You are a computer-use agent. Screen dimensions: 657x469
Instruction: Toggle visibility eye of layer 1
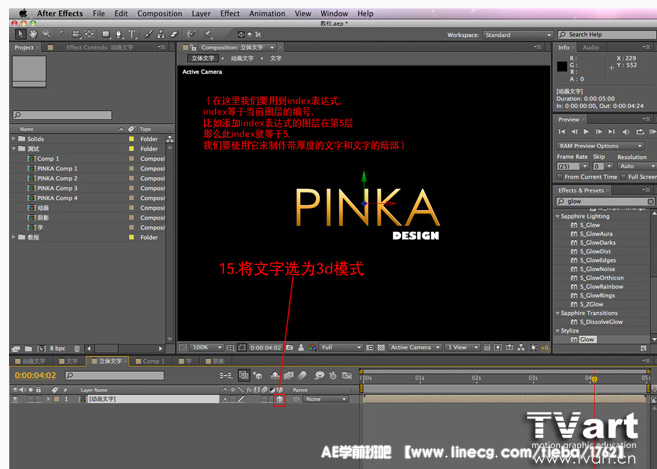pos(16,399)
